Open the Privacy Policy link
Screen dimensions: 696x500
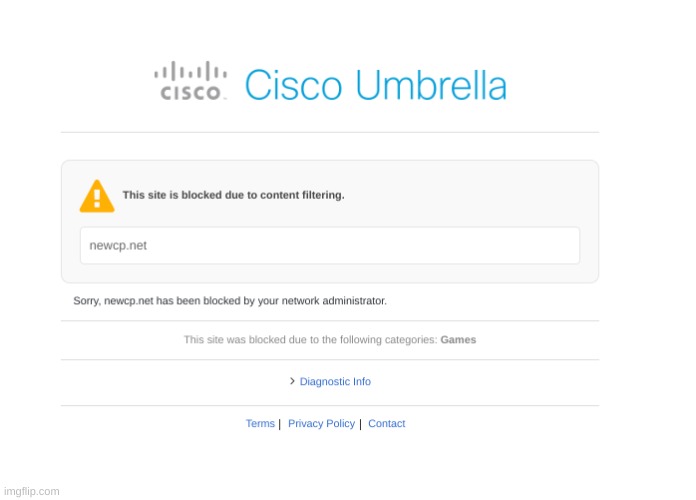click(x=321, y=424)
